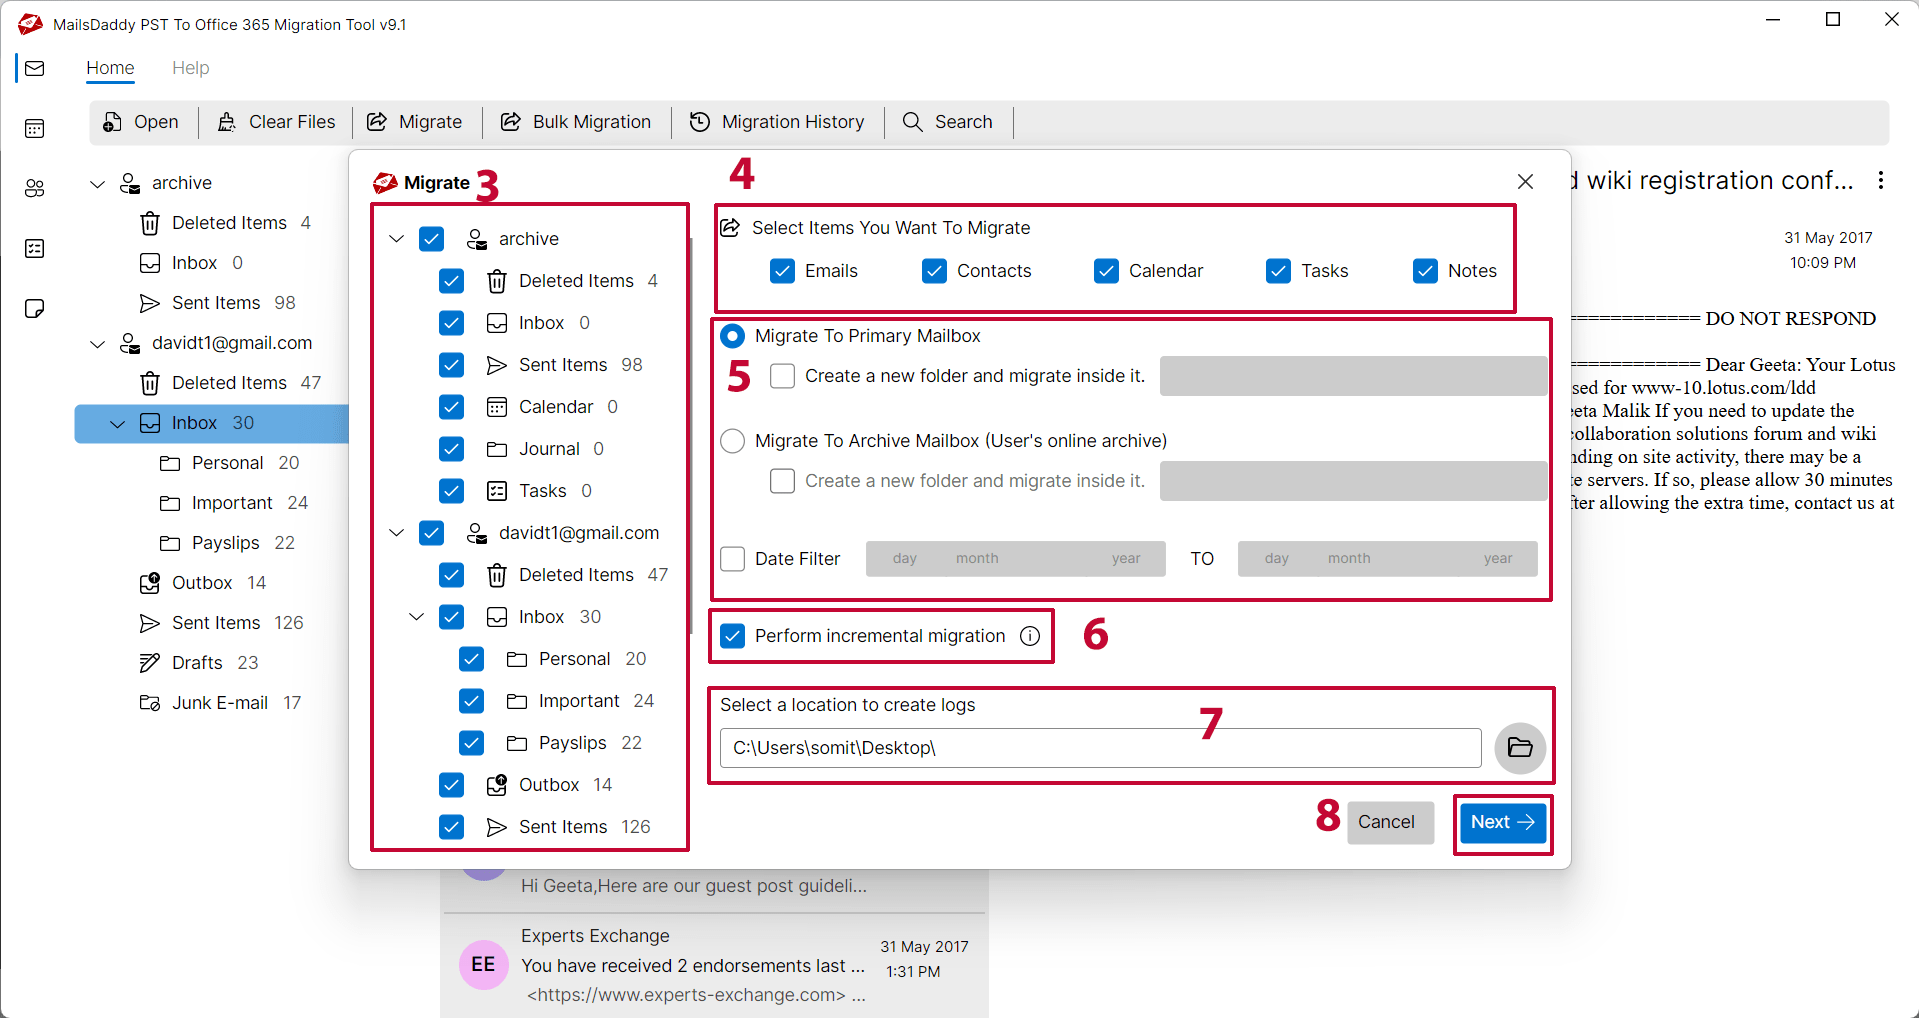Image resolution: width=1919 pixels, height=1018 pixels.
Task: Collapse davidt1@gmail.com in the left folder pane
Action: click(98, 344)
